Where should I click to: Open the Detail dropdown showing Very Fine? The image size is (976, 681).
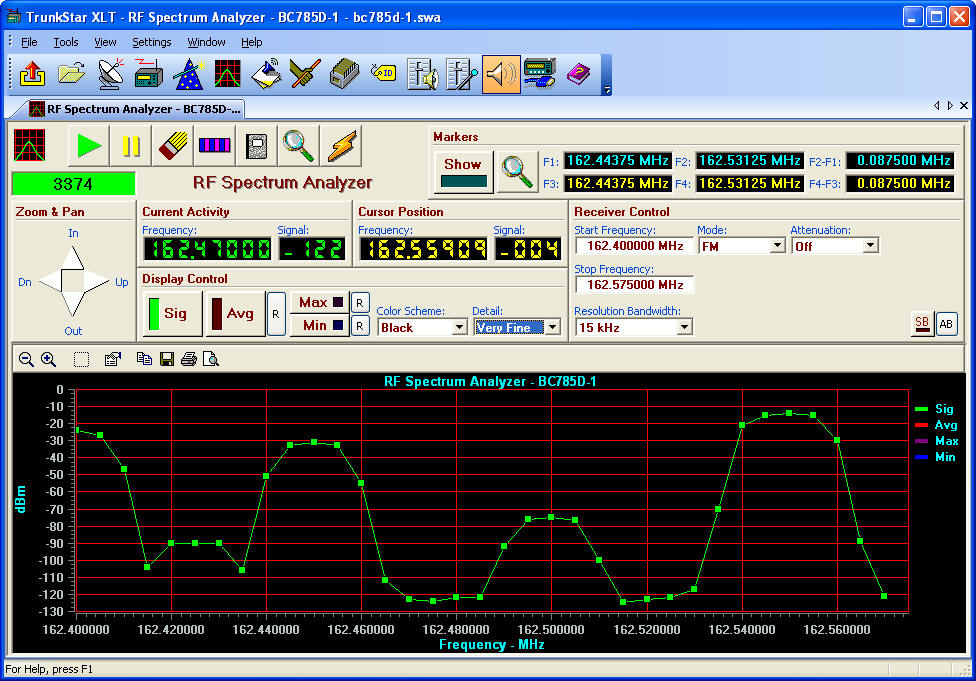(x=552, y=327)
